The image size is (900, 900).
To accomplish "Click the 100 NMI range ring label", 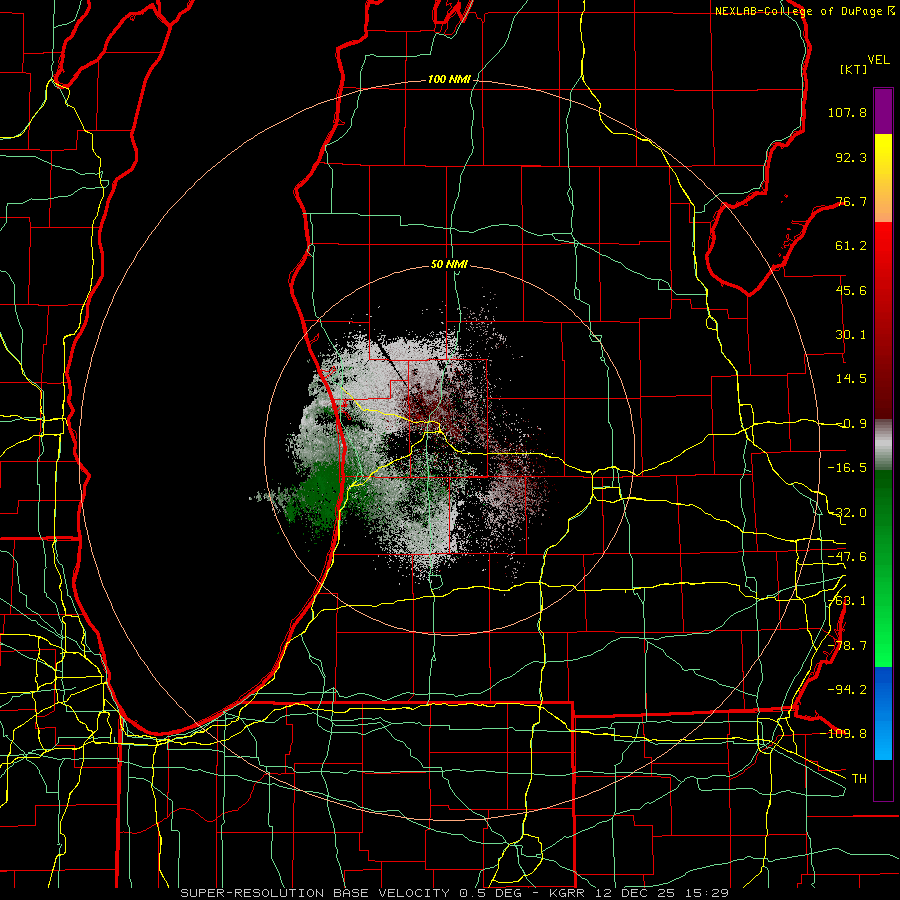I will point(449,79).
